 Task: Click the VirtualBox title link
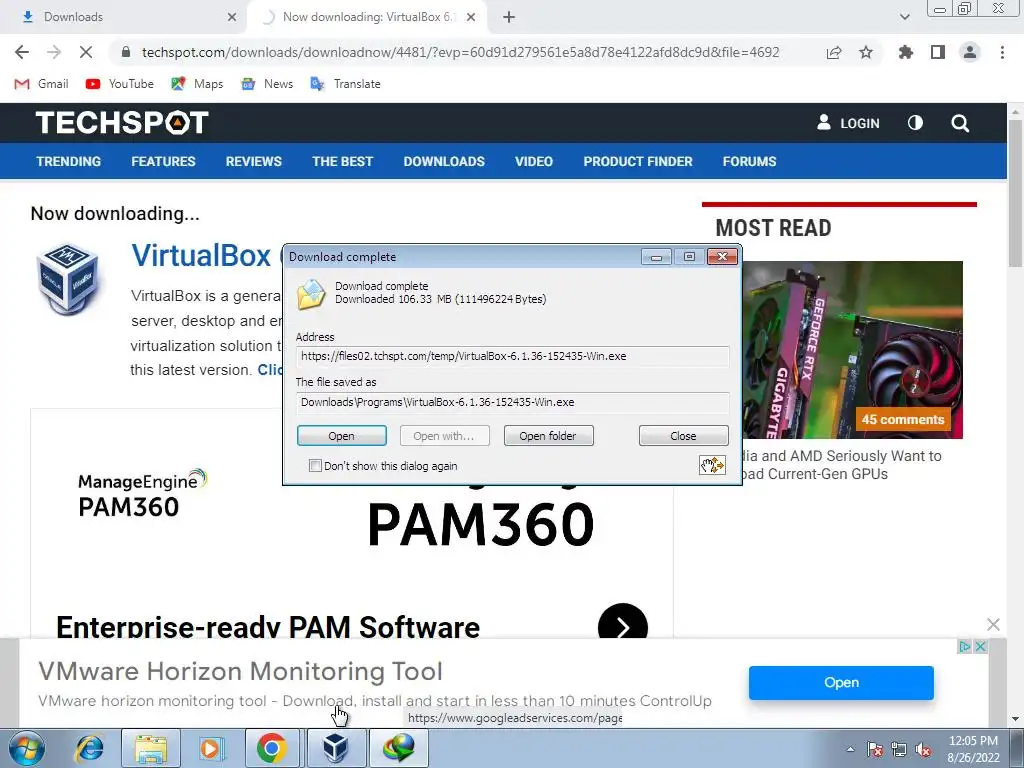point(201,255)
